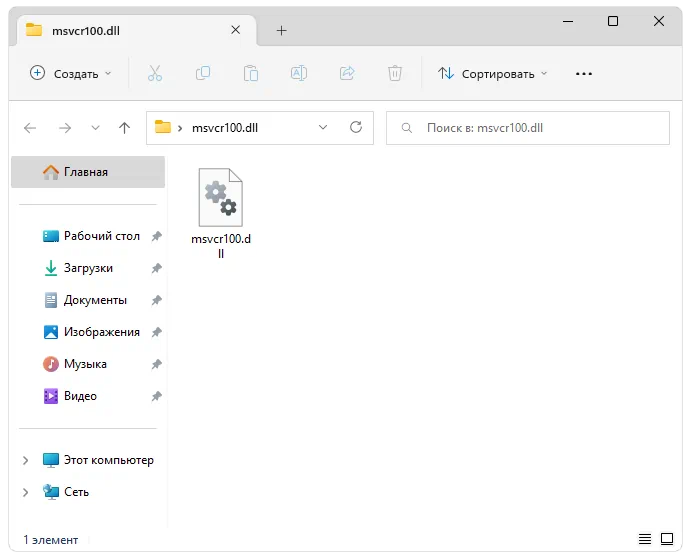688x558 pixels.
Task: Click the pin icon beside Видео
Action: click(157, 396)
